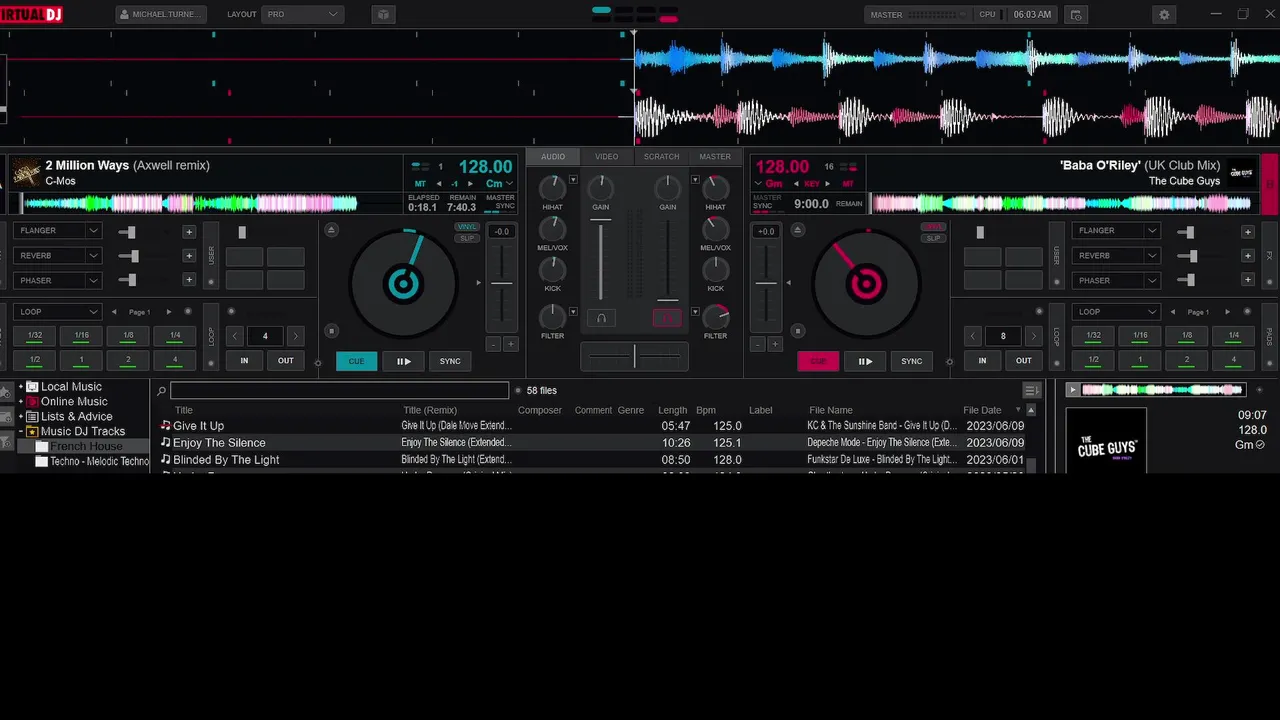Open the FLANGER effect dropdown on the right deck
Viewport: 1280px width, 720px height.
1115,231
